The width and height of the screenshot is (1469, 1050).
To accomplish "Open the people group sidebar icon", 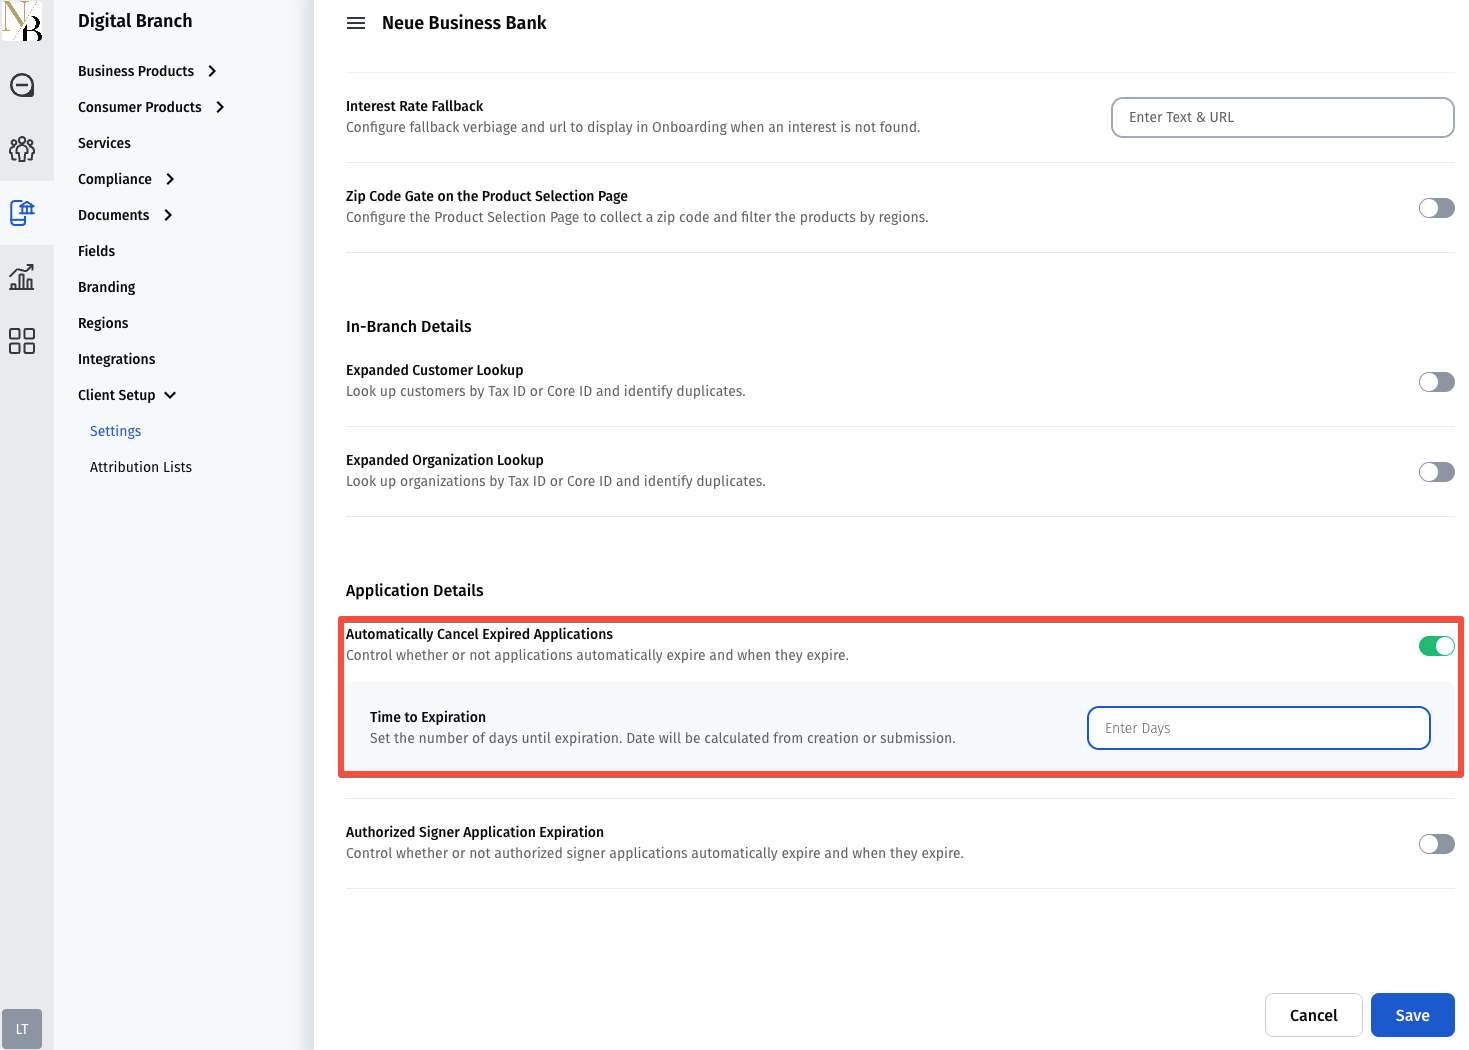I will coord(22,149).
